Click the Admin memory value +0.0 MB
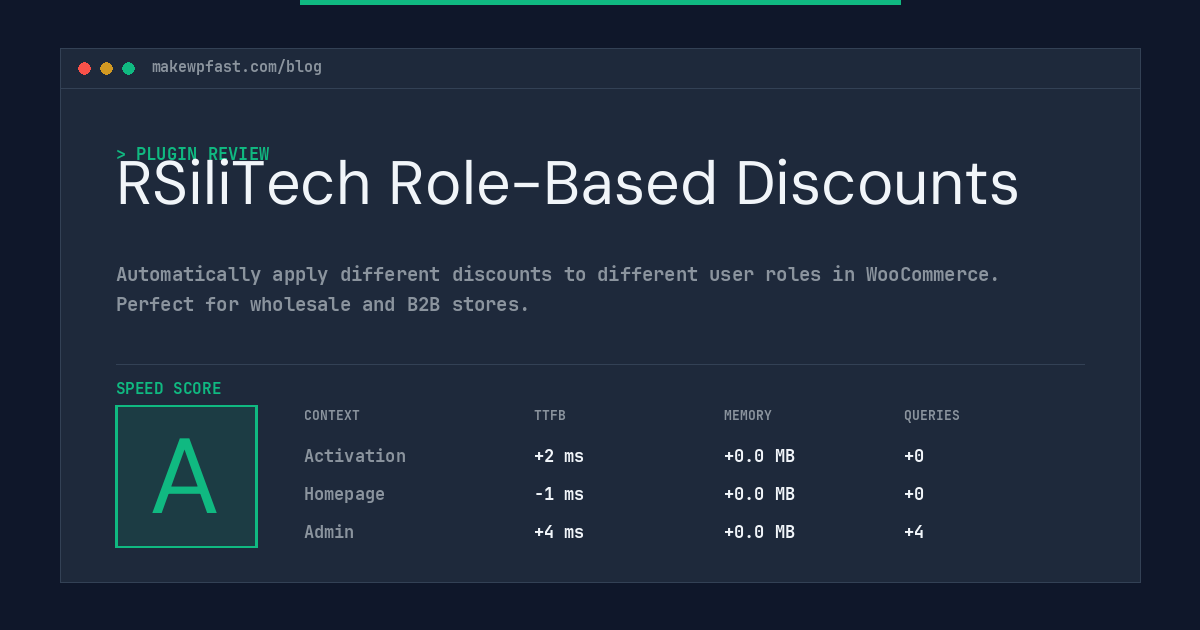The width and height of the screenshot is (1200, 630). click(x=760, y=532)
